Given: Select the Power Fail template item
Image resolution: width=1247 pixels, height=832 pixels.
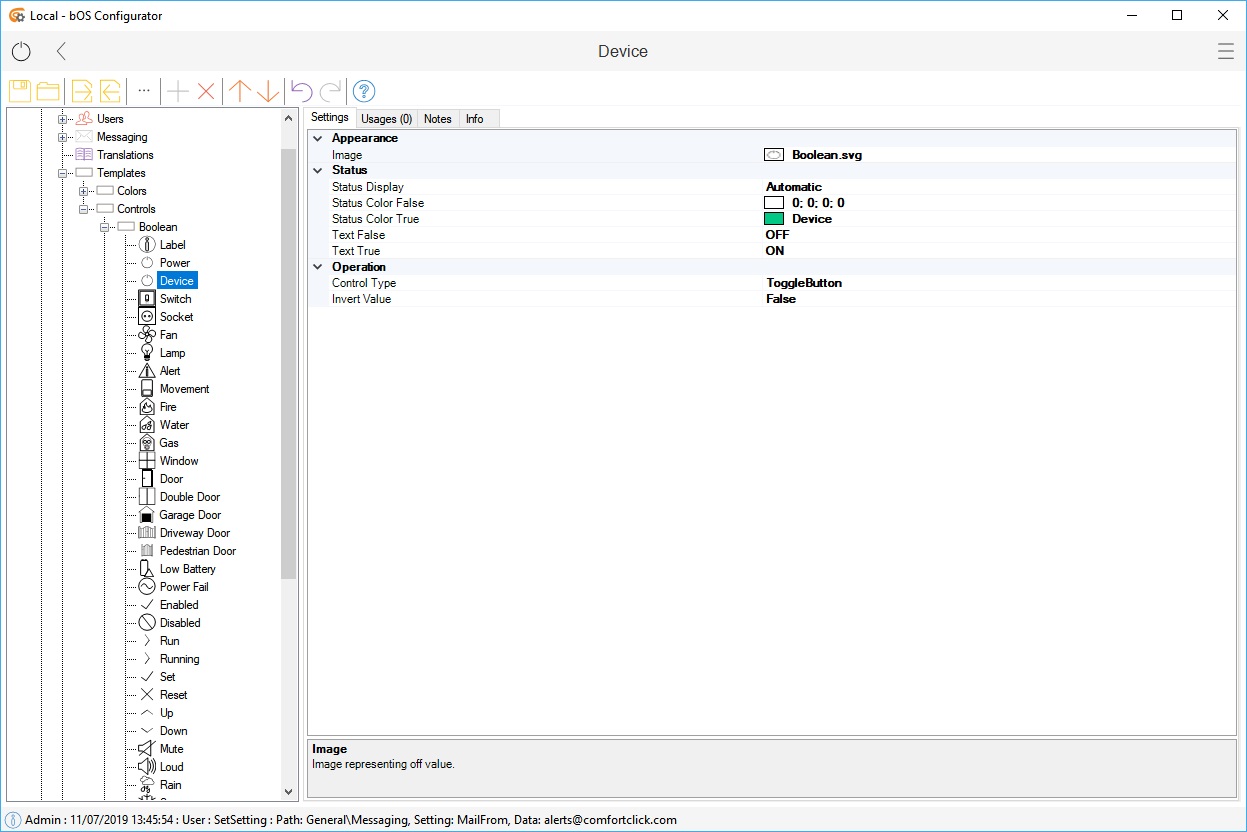Looking at the screenshot, I should click(184, 587).
